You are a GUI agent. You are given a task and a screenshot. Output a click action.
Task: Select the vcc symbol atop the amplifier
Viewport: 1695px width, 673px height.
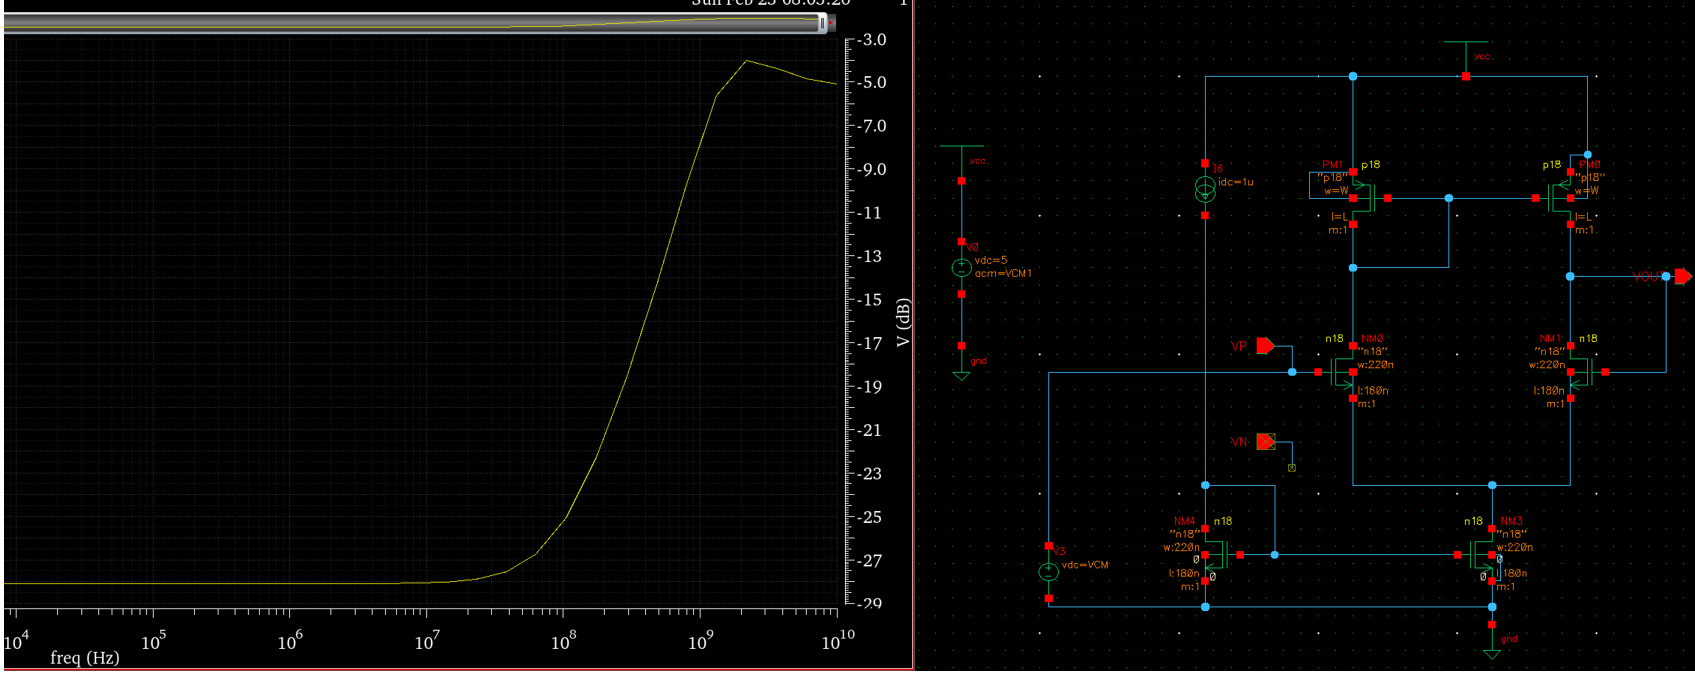(1466, 57)
